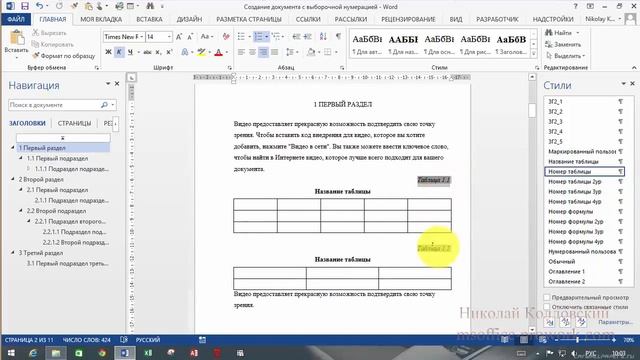Toggle italic К formatting
Image resolution: width=640 pixels, height=360 pixels.
pos(119,52)
